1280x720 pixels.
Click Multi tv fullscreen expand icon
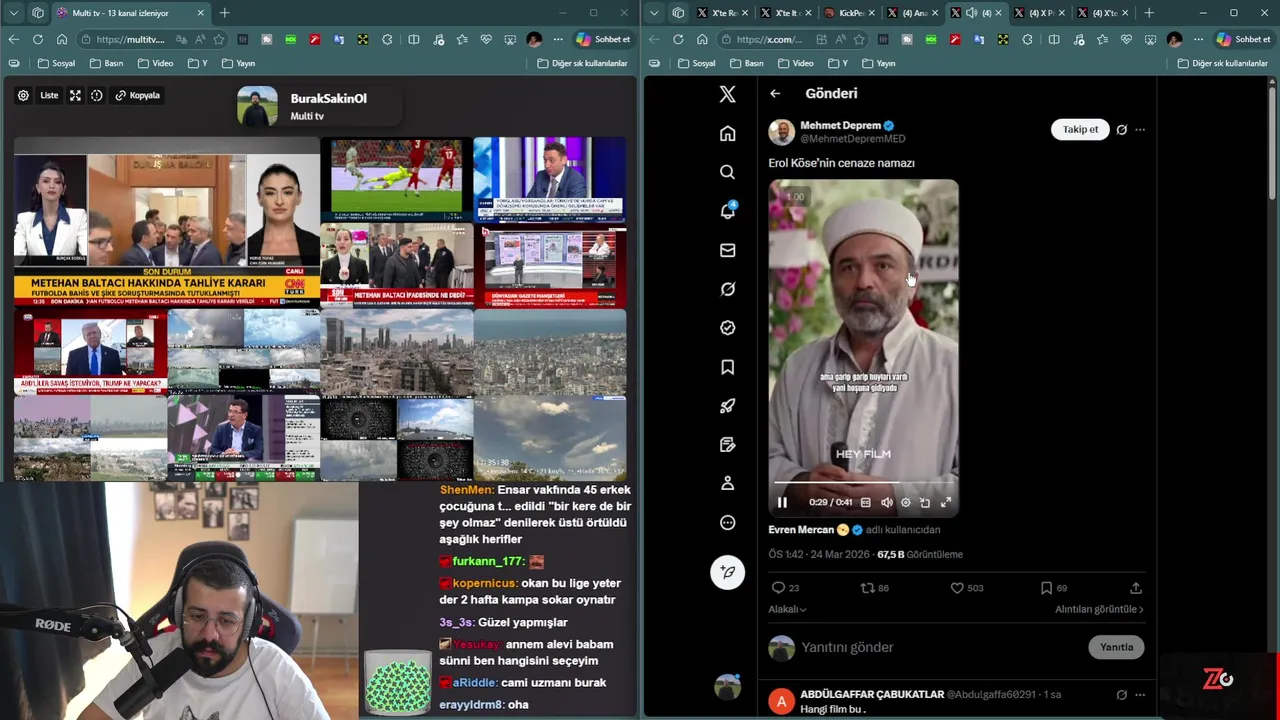tap(75, 95)
